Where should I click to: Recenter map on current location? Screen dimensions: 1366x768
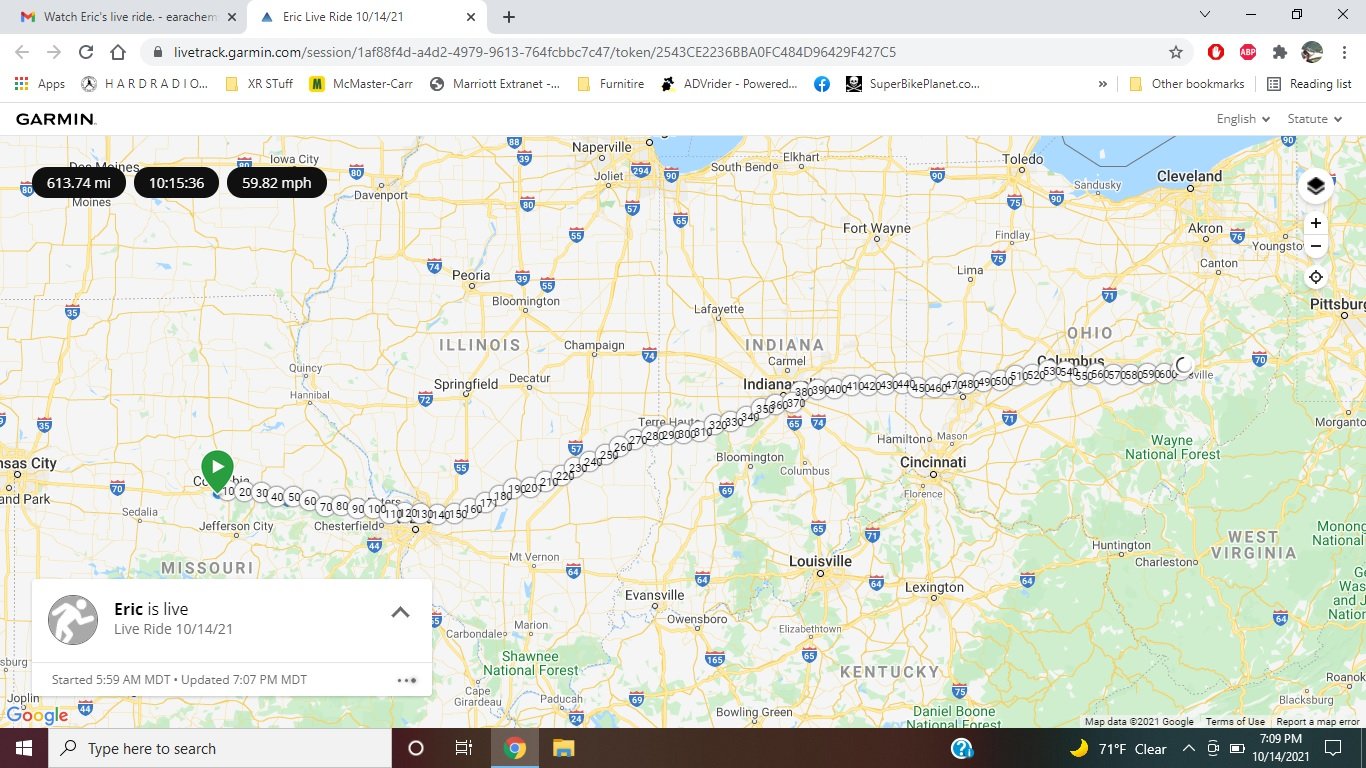1316,277
